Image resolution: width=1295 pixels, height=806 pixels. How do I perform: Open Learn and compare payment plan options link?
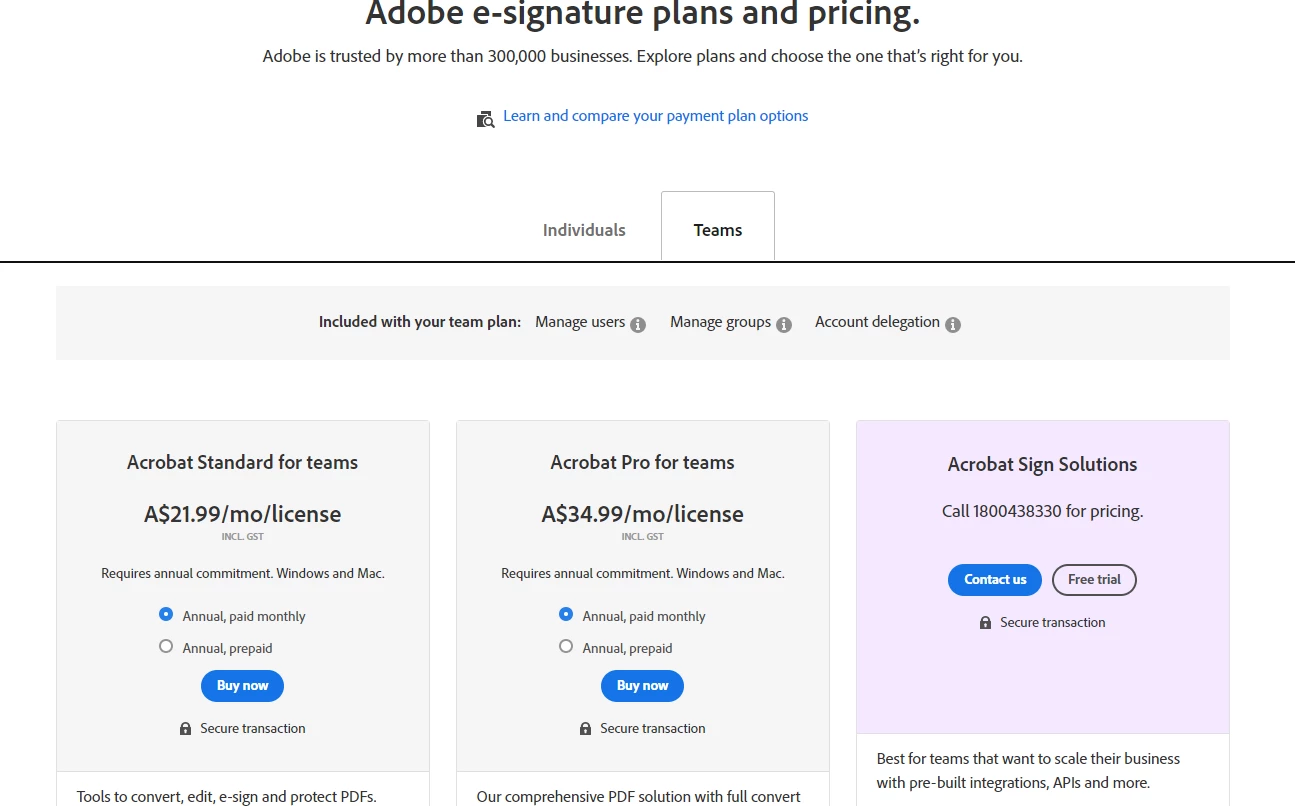[655, 116]
